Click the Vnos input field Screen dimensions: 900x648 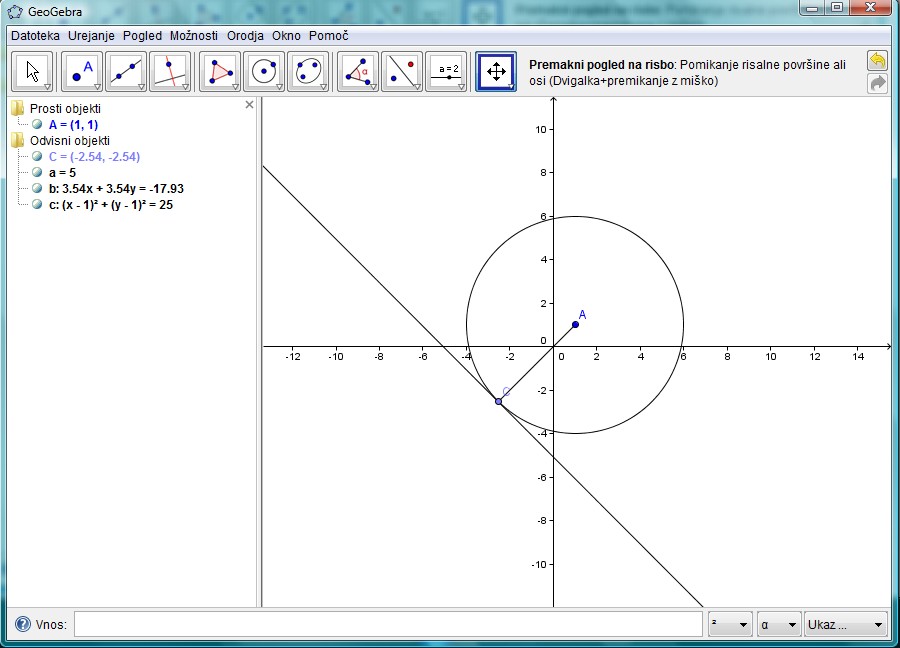click(388, 625)
